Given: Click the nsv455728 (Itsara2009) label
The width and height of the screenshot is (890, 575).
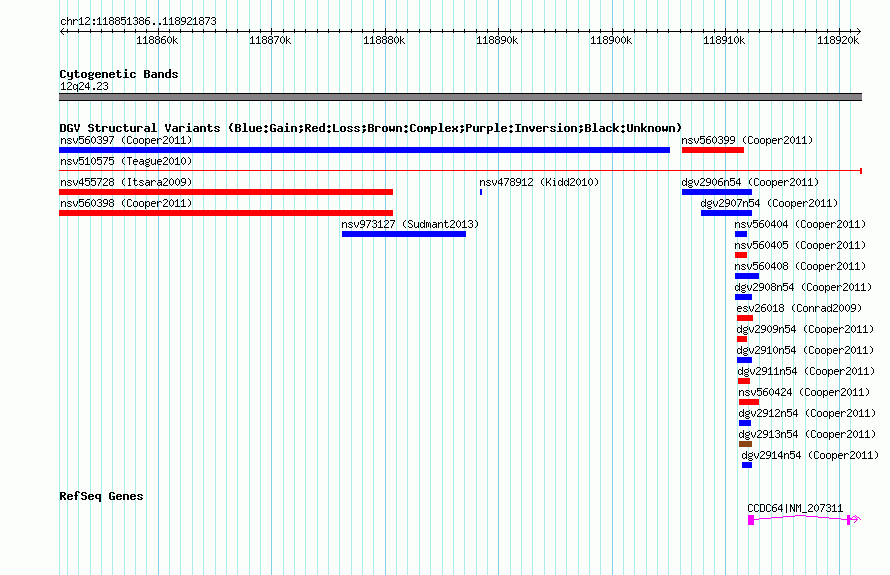Looking at the screenshot, I should click(x=126, y=182).
